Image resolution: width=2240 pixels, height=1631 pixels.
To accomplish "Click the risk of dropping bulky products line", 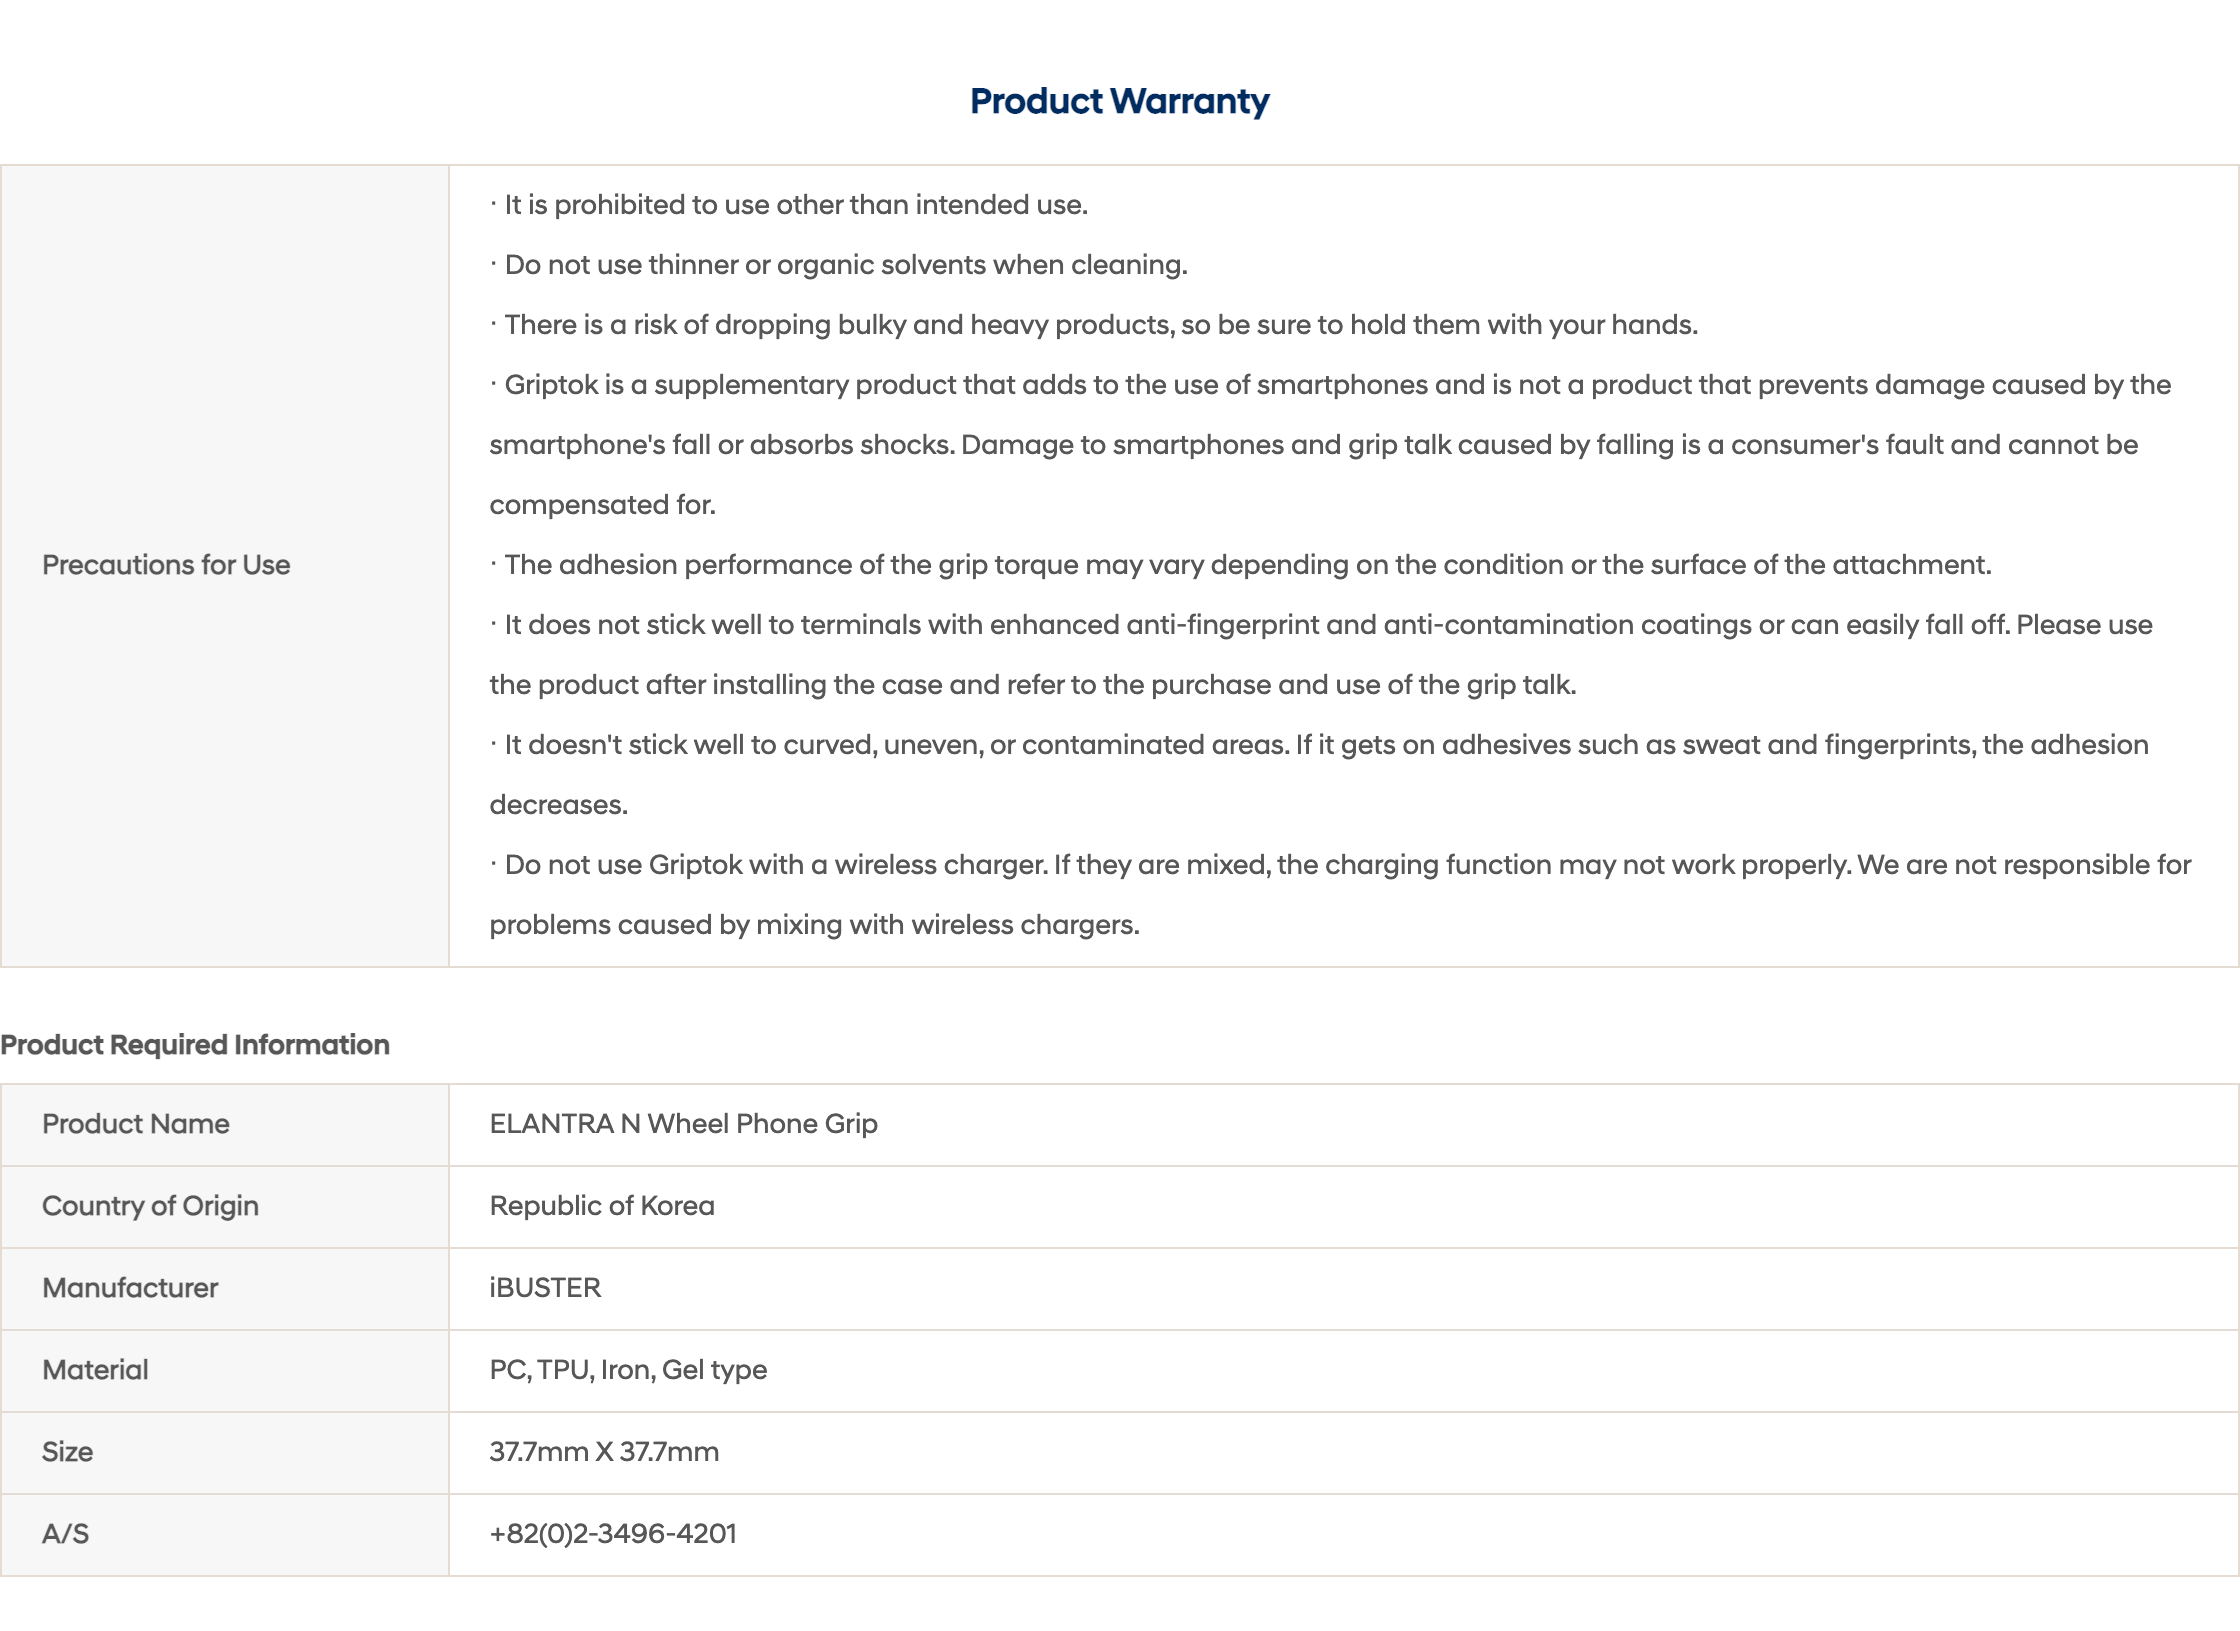I will point(1093,325).
